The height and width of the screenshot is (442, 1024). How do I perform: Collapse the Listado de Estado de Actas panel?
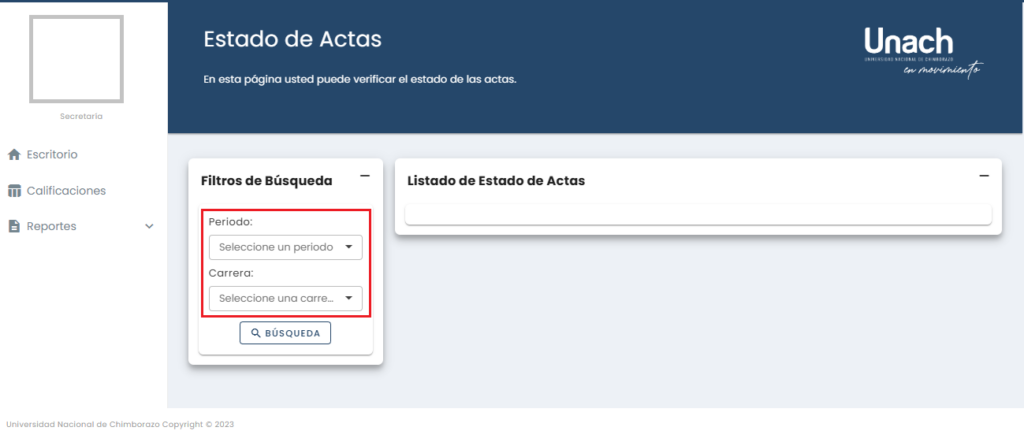pos(984,176)
